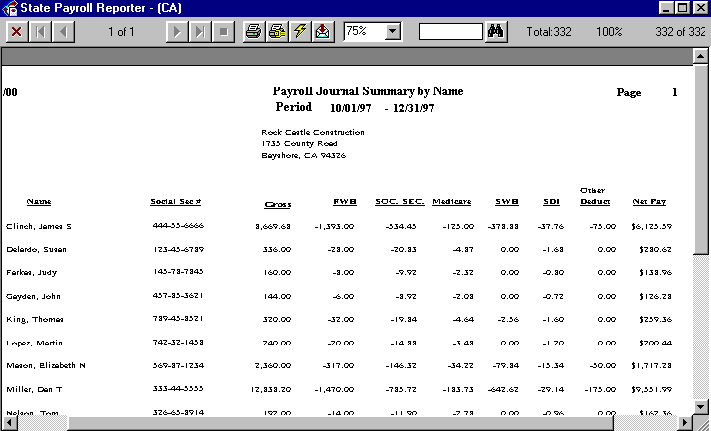711x431 pixels.
Task: Click right arrow of horizontal scrollbar
Action: [x=685, y=423]
